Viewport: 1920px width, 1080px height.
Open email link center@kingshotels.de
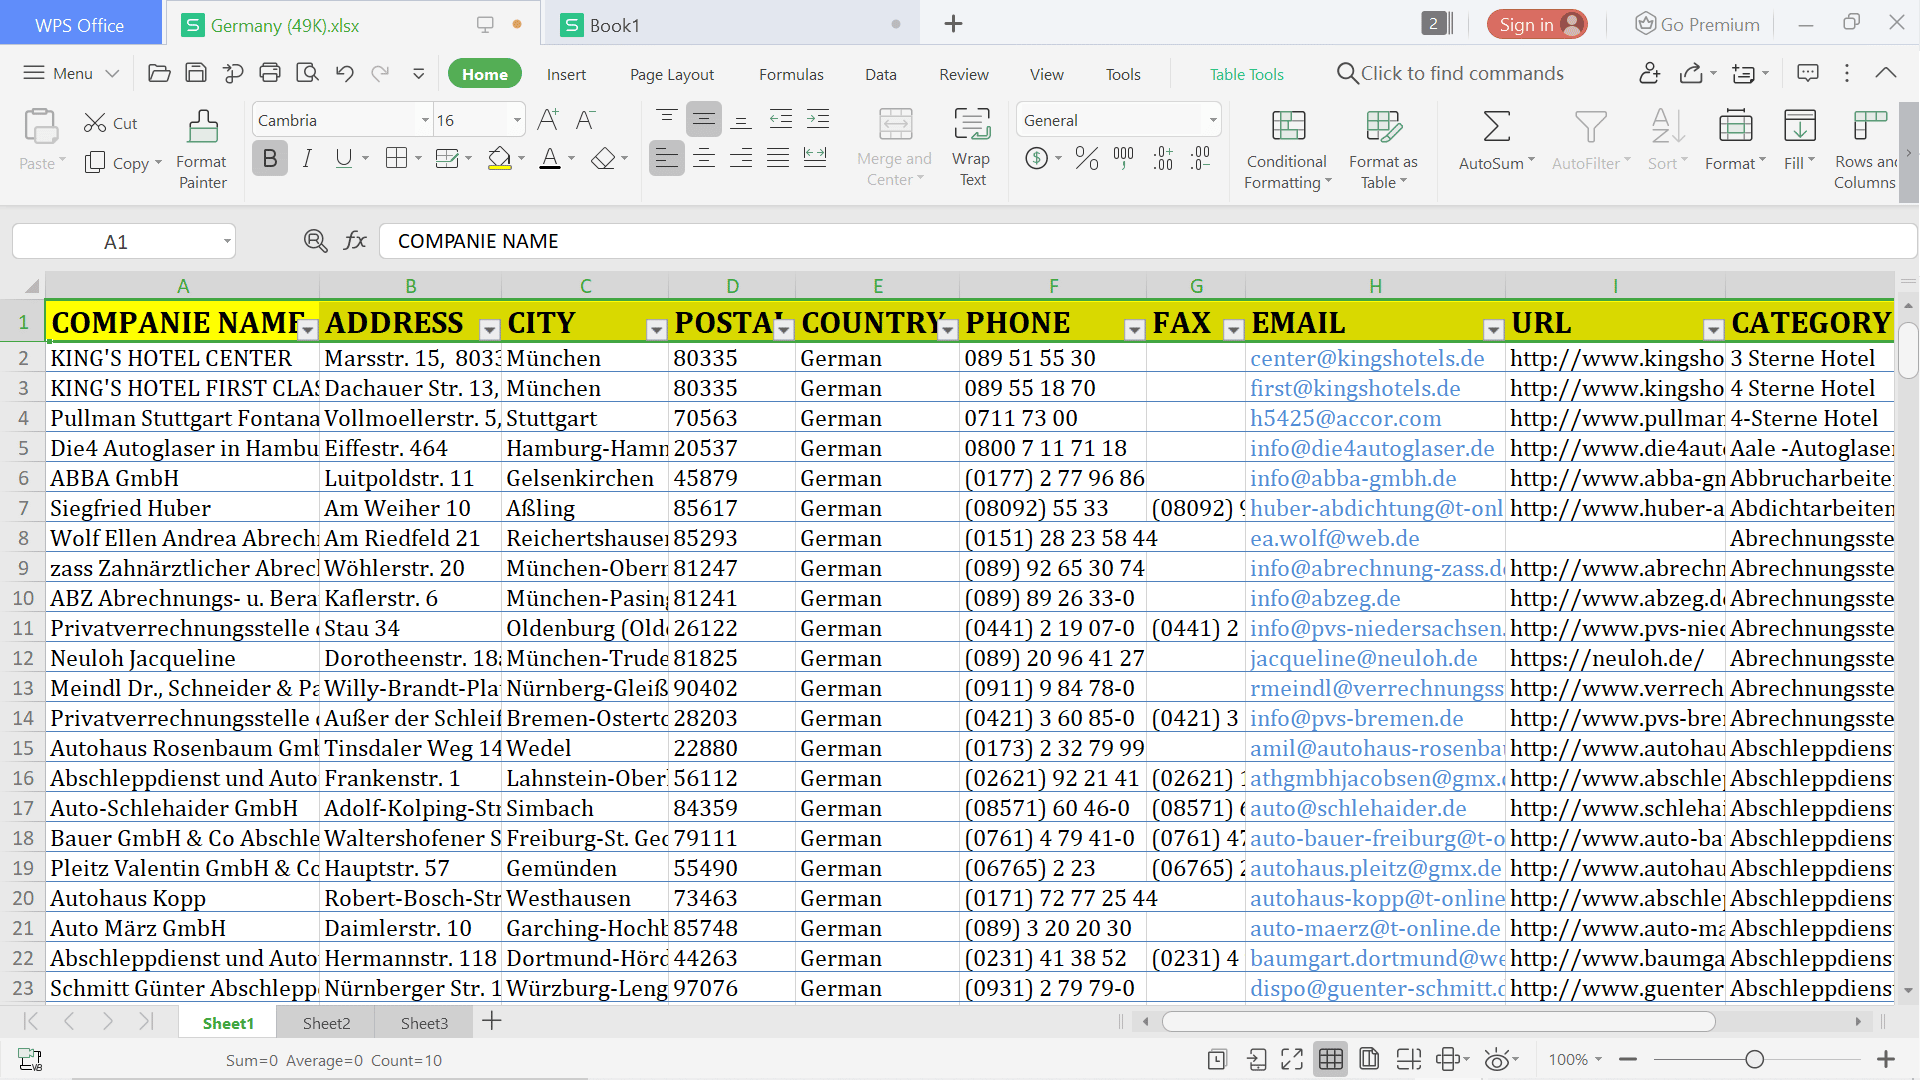[1367, 358]
